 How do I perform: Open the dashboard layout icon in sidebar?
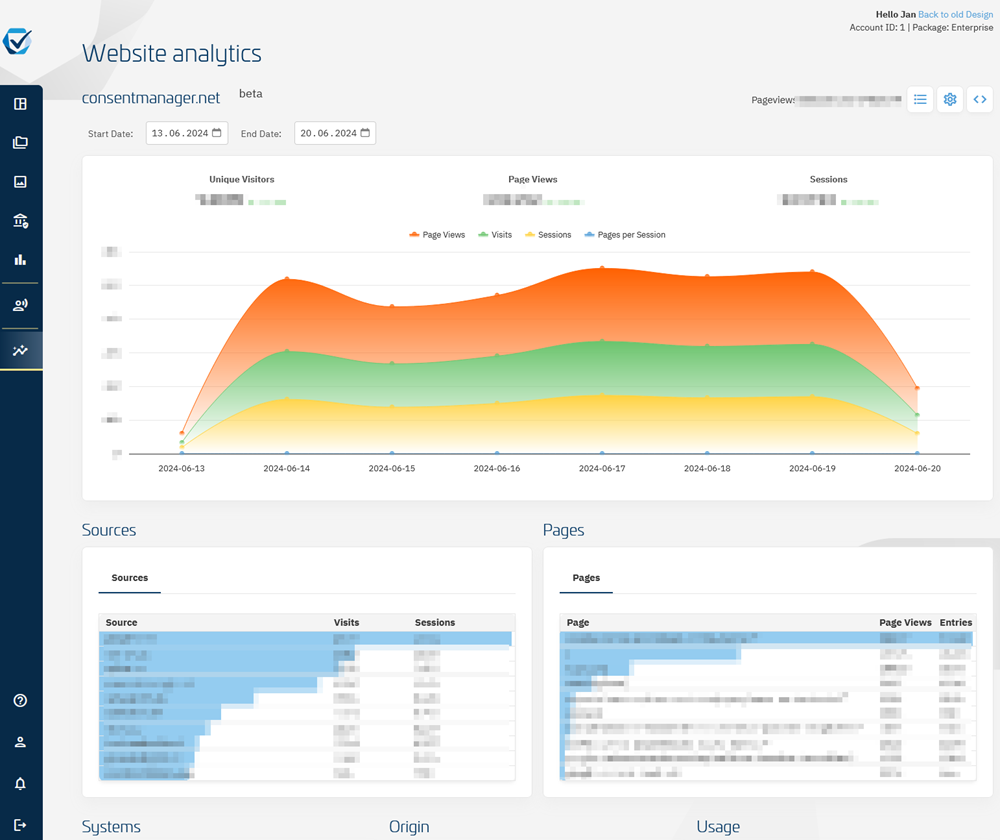coord(20,104)
